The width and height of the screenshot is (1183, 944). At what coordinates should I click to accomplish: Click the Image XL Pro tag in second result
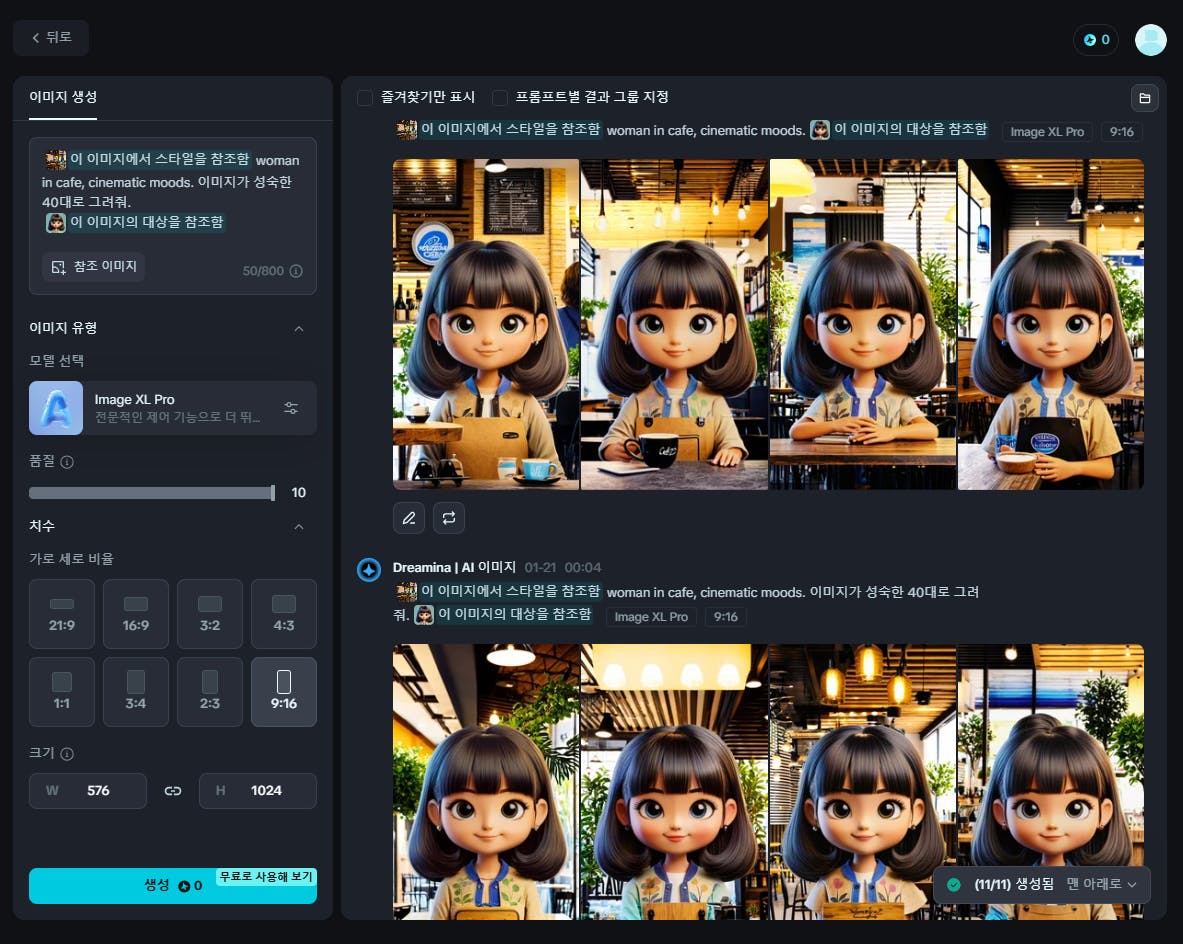651,617
